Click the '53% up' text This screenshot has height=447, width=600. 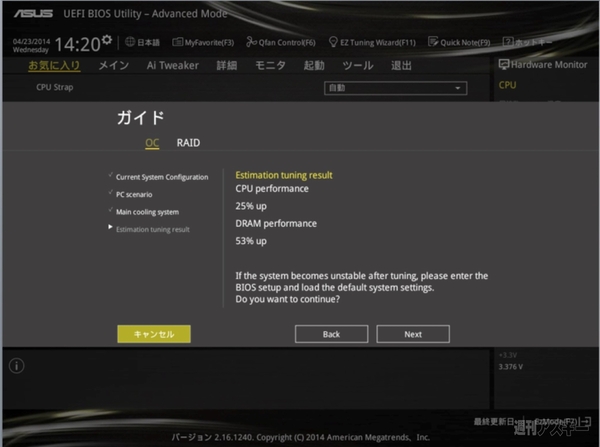coord(251,241)
